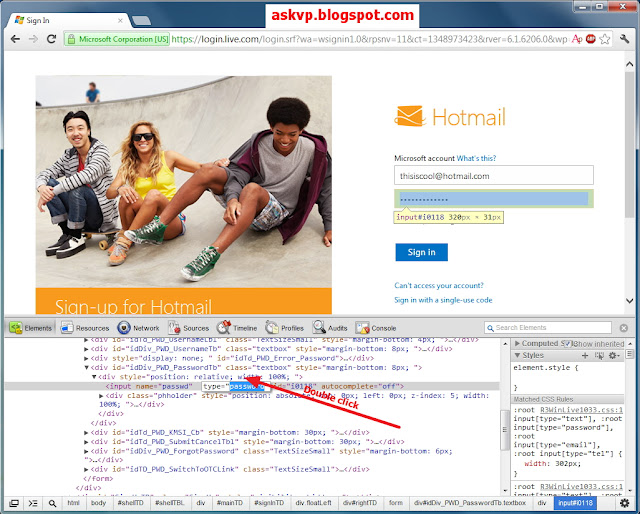Expand the phholder div node
The width and height of the screenshot is (640, 514).
tap(101, 396)
